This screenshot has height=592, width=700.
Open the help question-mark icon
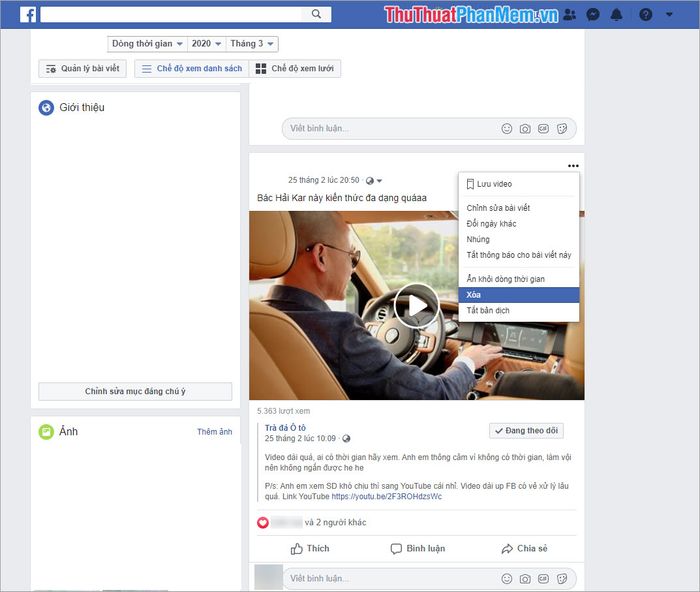[x=646, y=14]
